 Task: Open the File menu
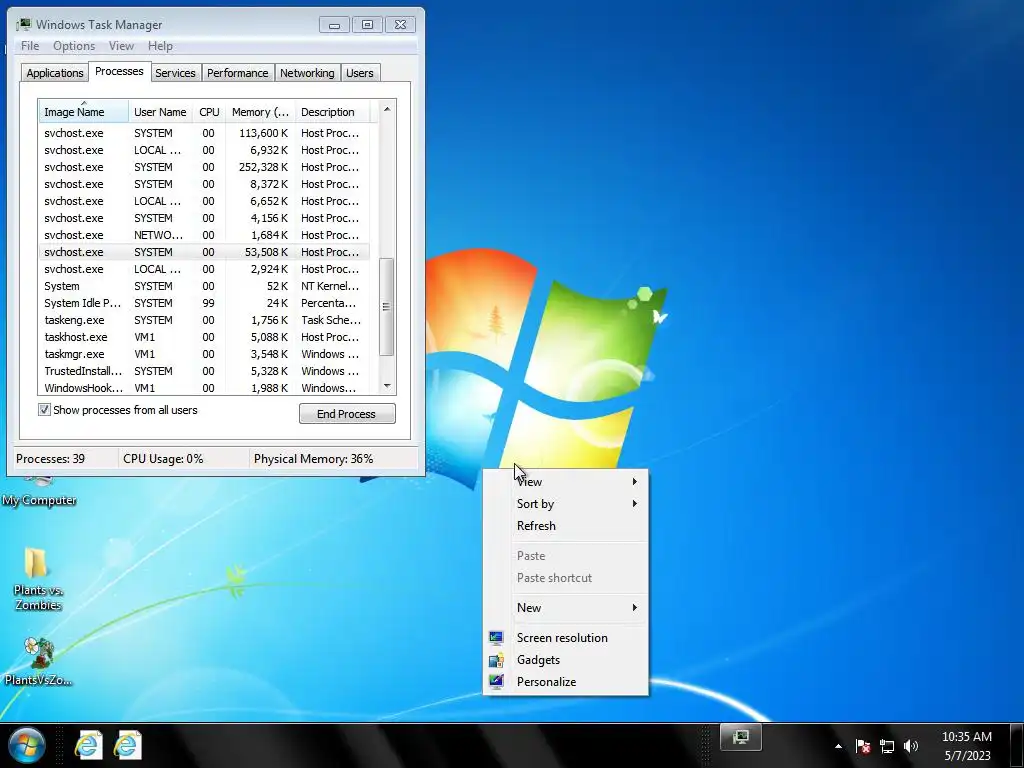(x=30, y=46)
